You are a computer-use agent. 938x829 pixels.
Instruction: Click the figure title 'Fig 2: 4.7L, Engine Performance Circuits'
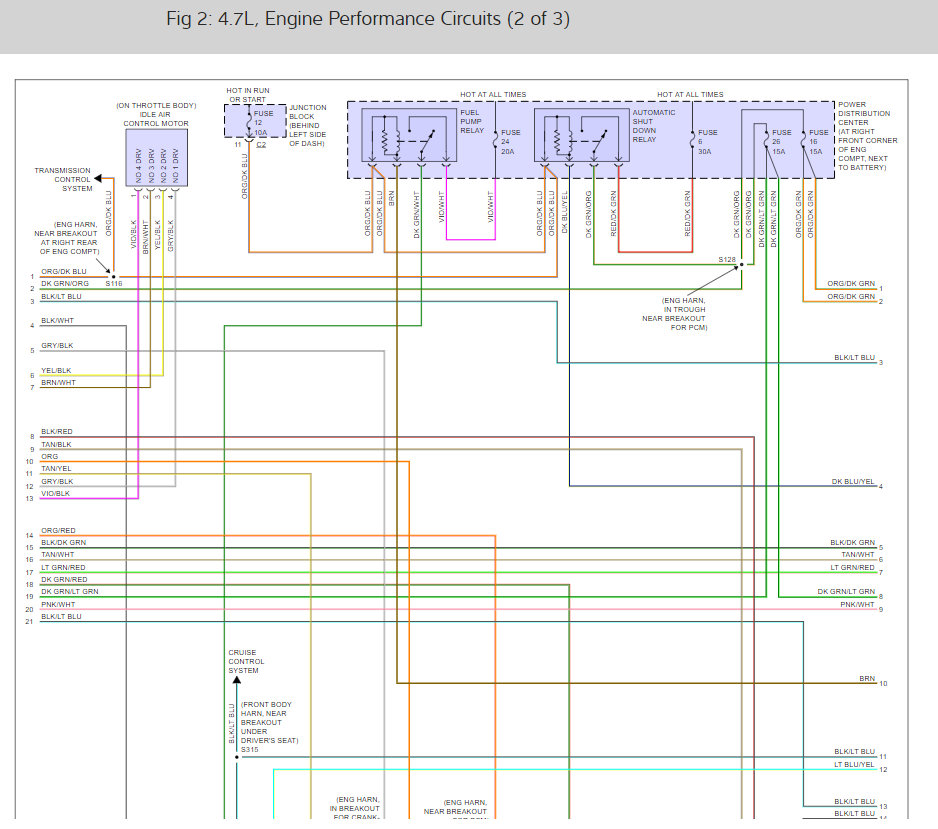click(367, 19)
